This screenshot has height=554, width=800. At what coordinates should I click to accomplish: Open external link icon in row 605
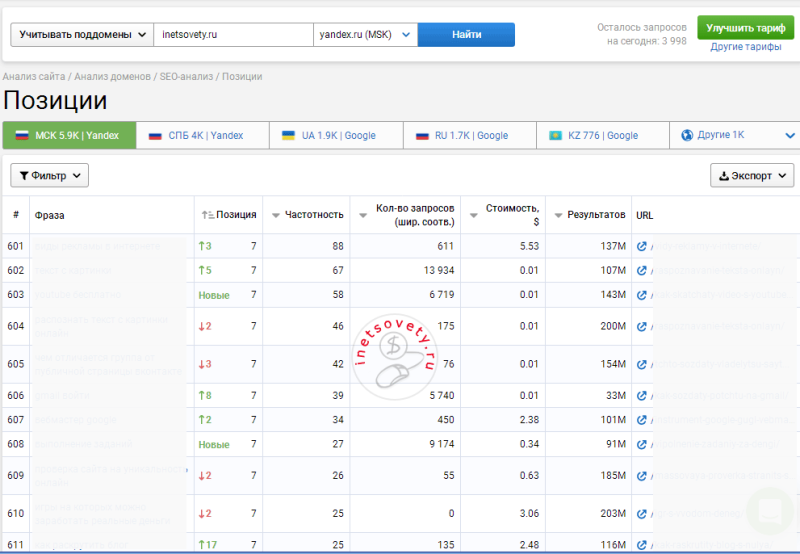[x=641, y=364]
